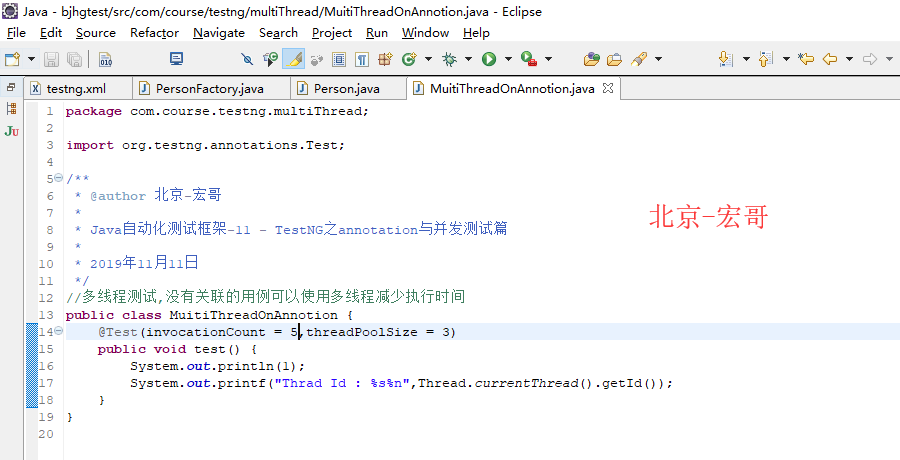Toggle Show Whitespace Characters pilcrow
The height and width of the screenshot is (460, 900).
pos(362,59)
